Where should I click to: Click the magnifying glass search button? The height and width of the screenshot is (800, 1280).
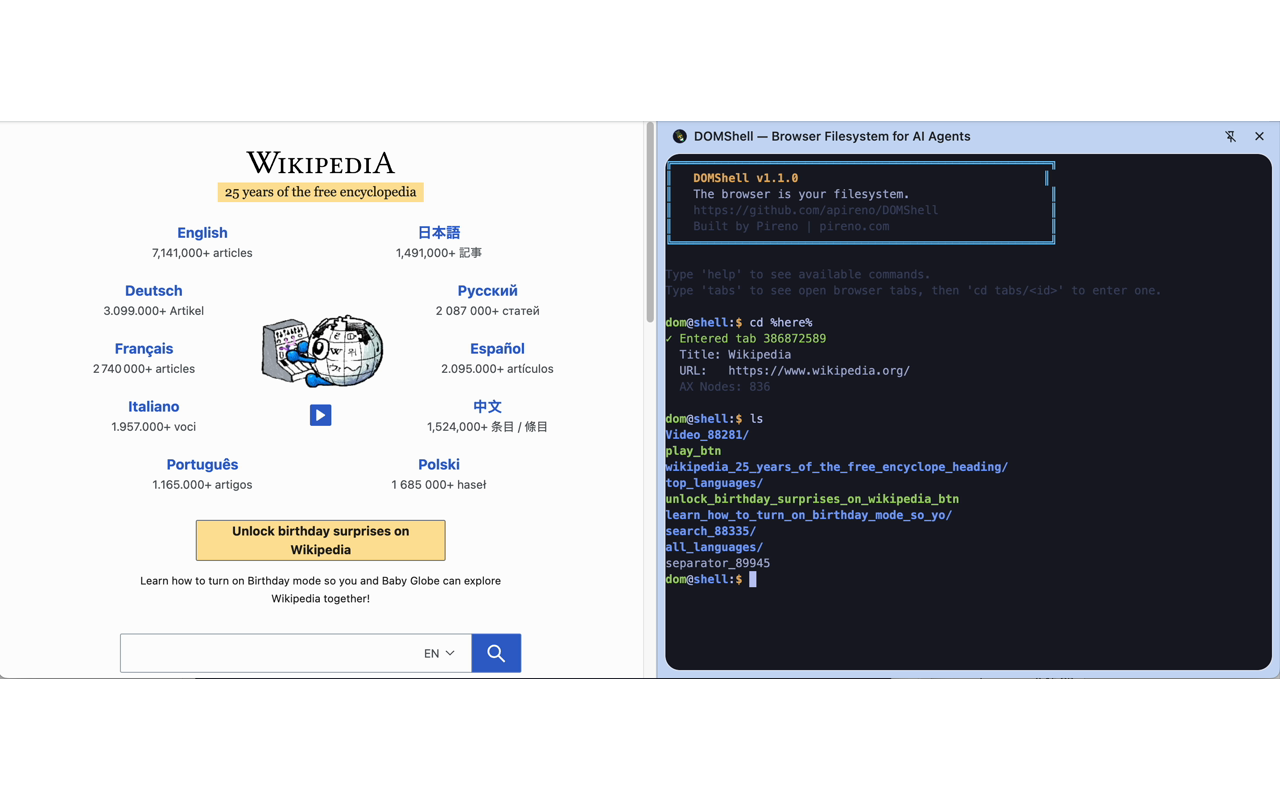coord(496,653)
